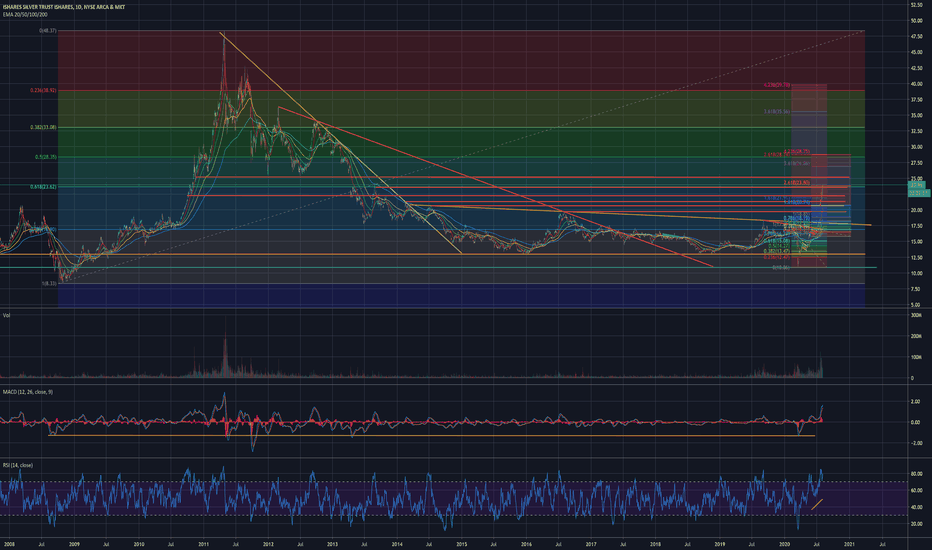
Task: Click the iShares Silver Trust chart title
Action: tap(62, 7)
